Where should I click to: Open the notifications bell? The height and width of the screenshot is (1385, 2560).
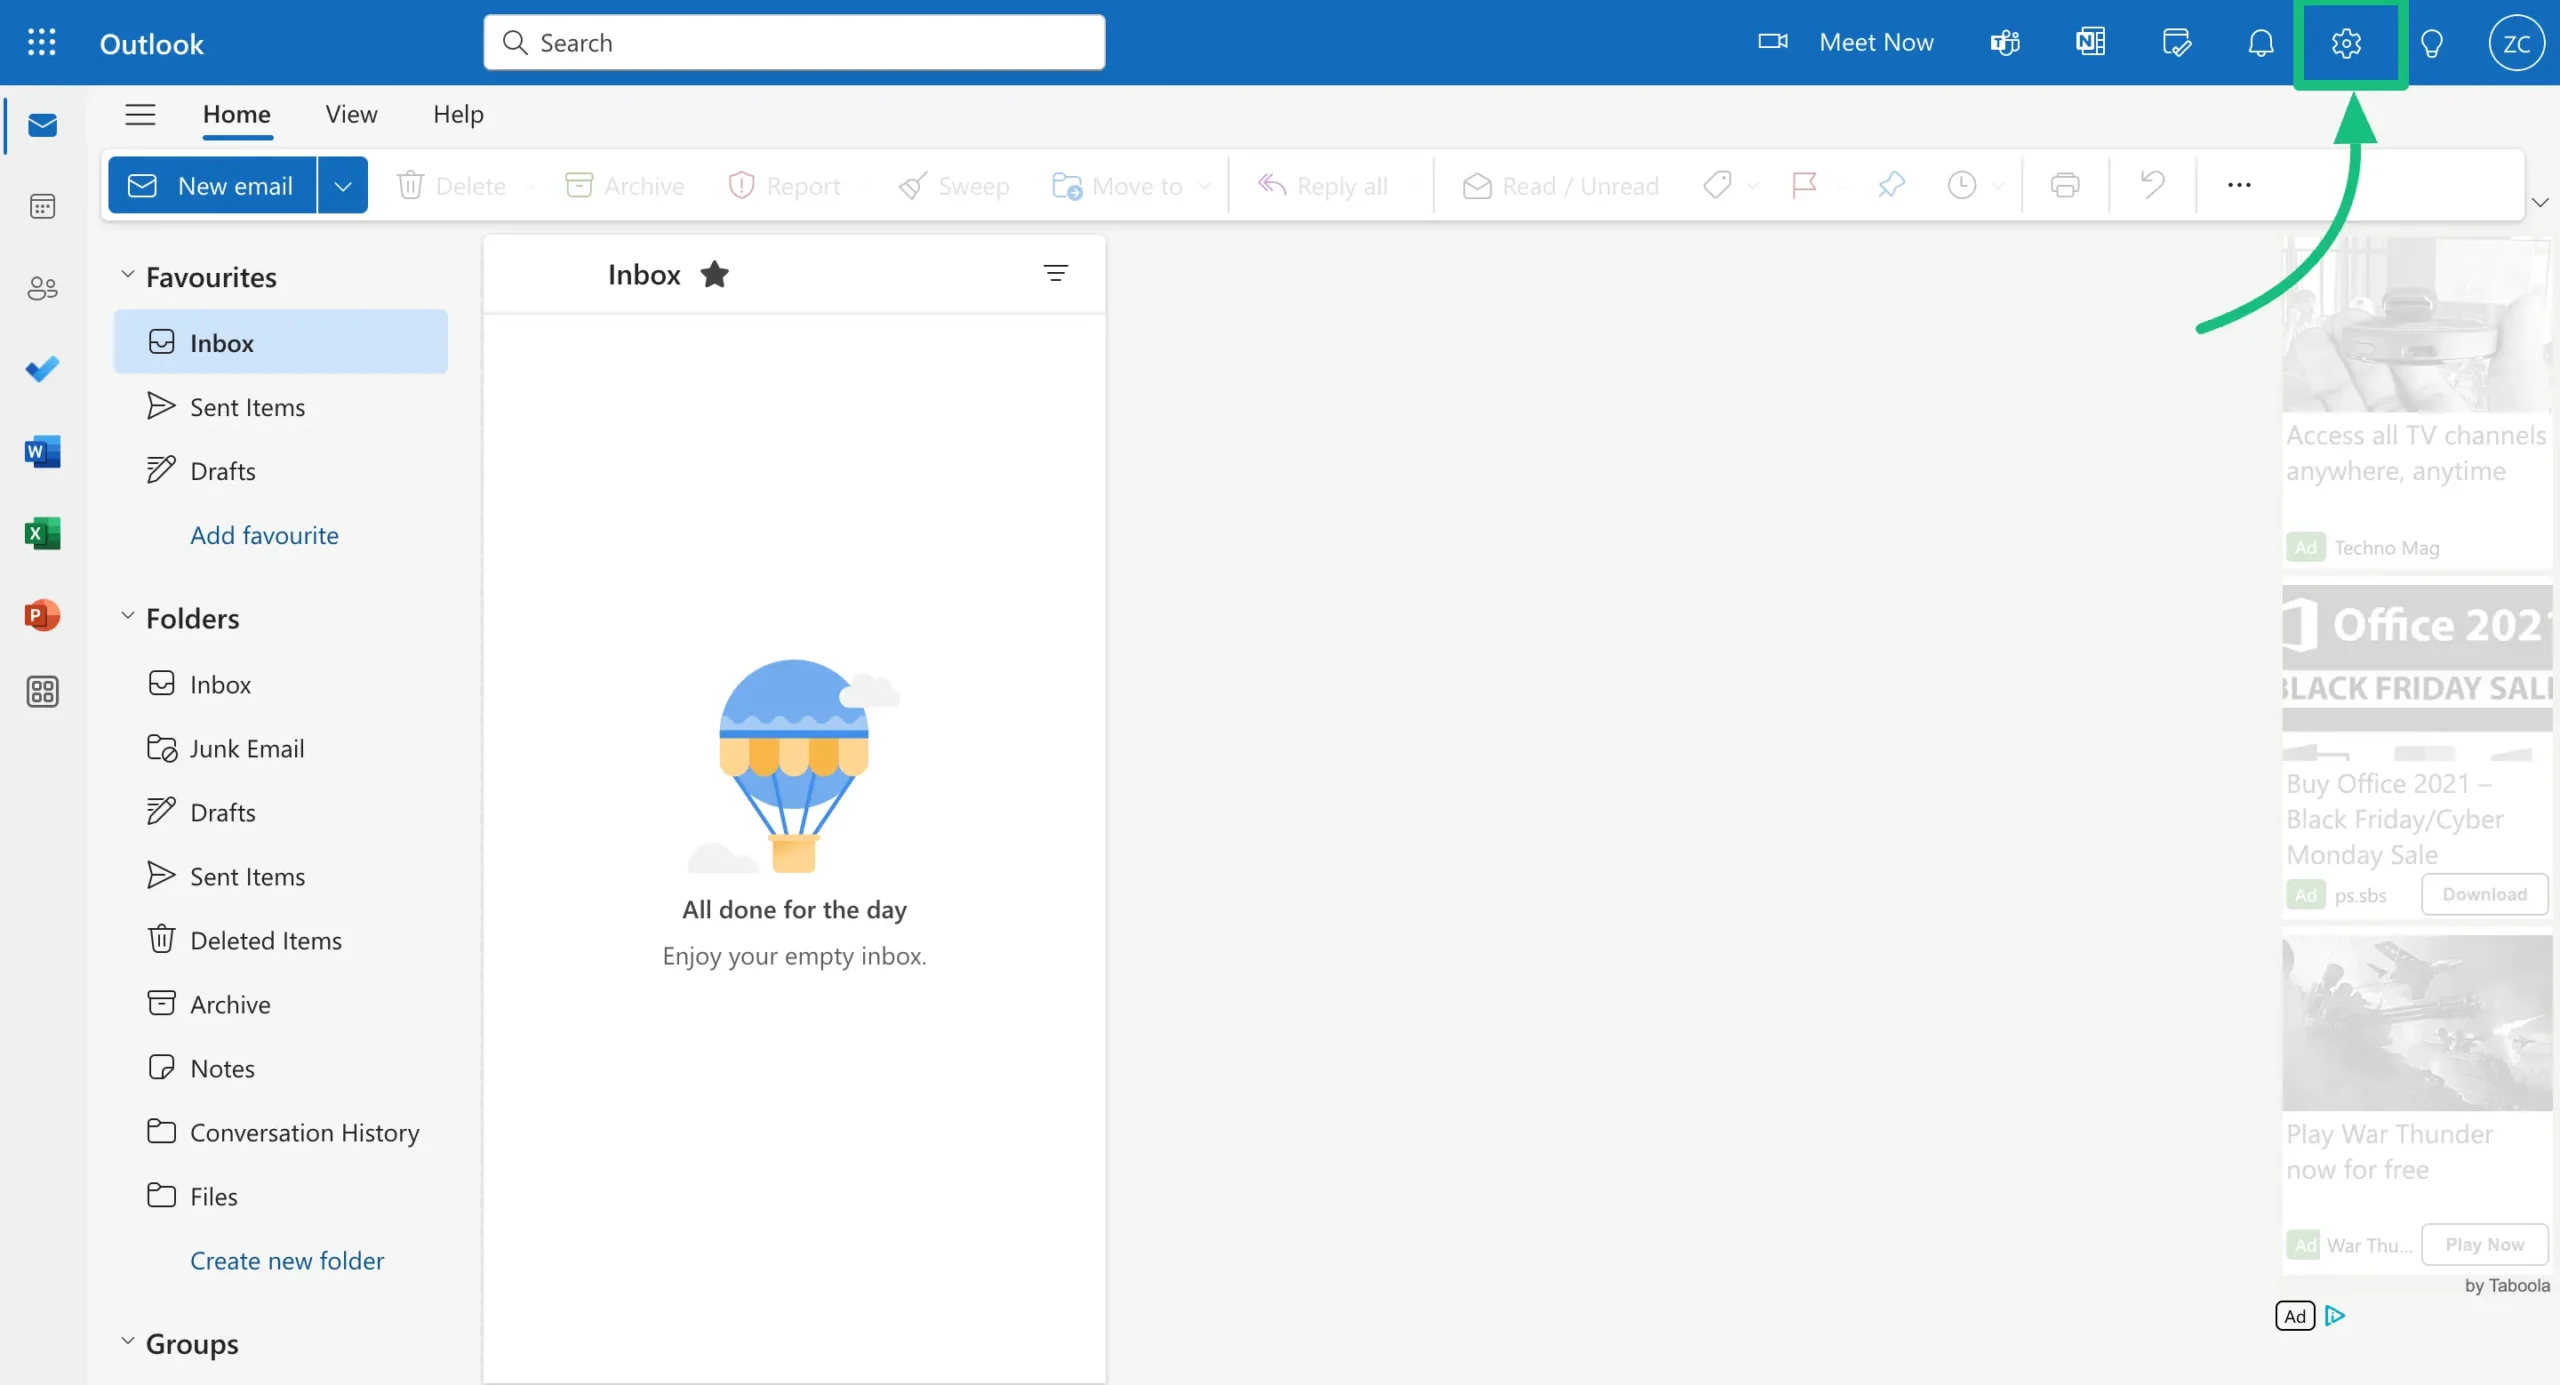(2260, 43)
